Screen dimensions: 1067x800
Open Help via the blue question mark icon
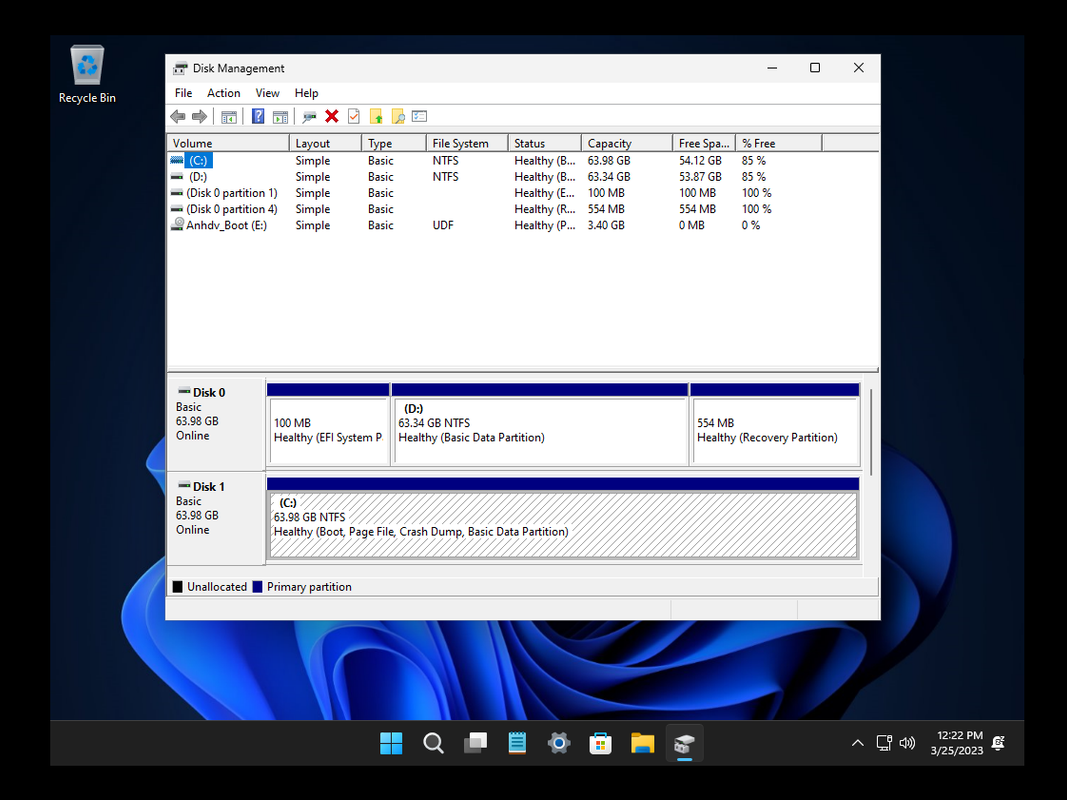[258, 116]
